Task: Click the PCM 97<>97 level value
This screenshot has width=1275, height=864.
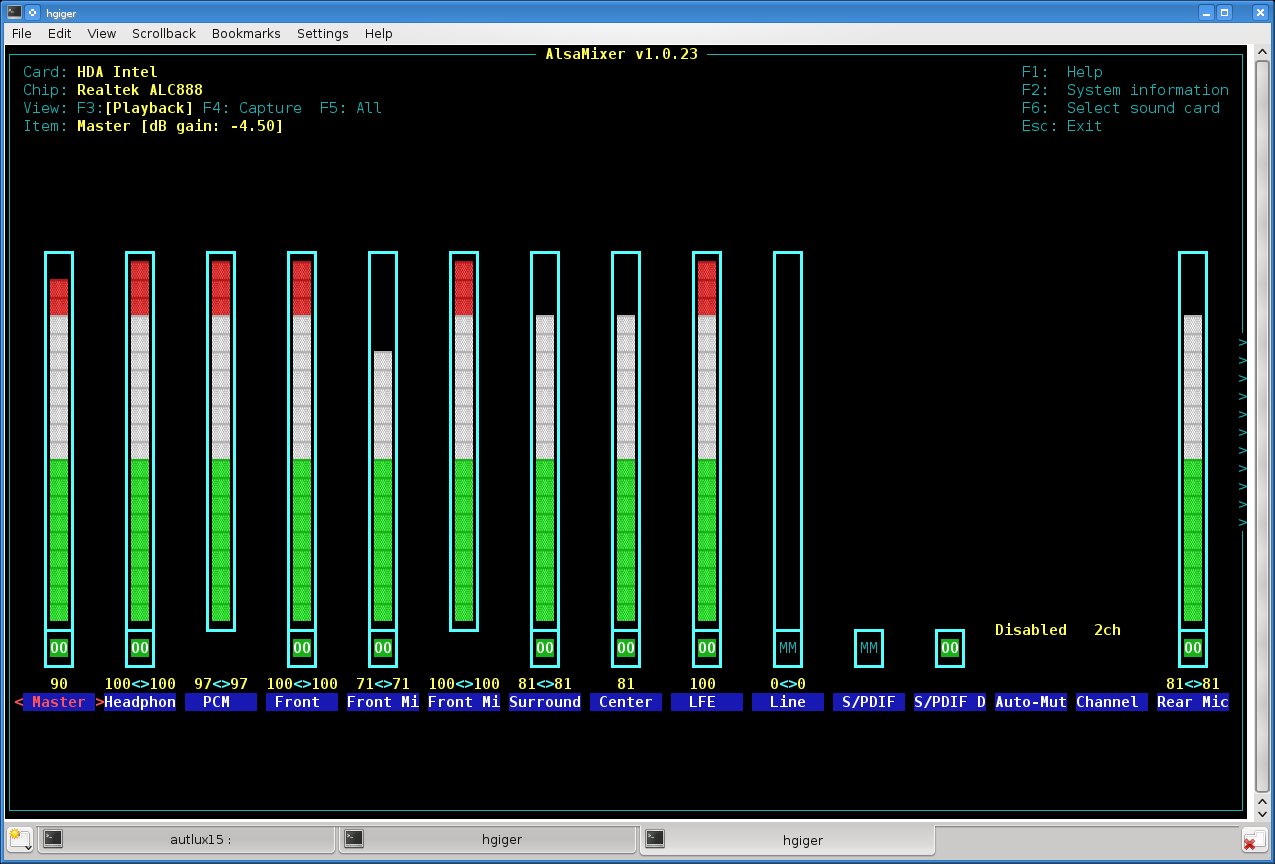Action: pos(221,684)
